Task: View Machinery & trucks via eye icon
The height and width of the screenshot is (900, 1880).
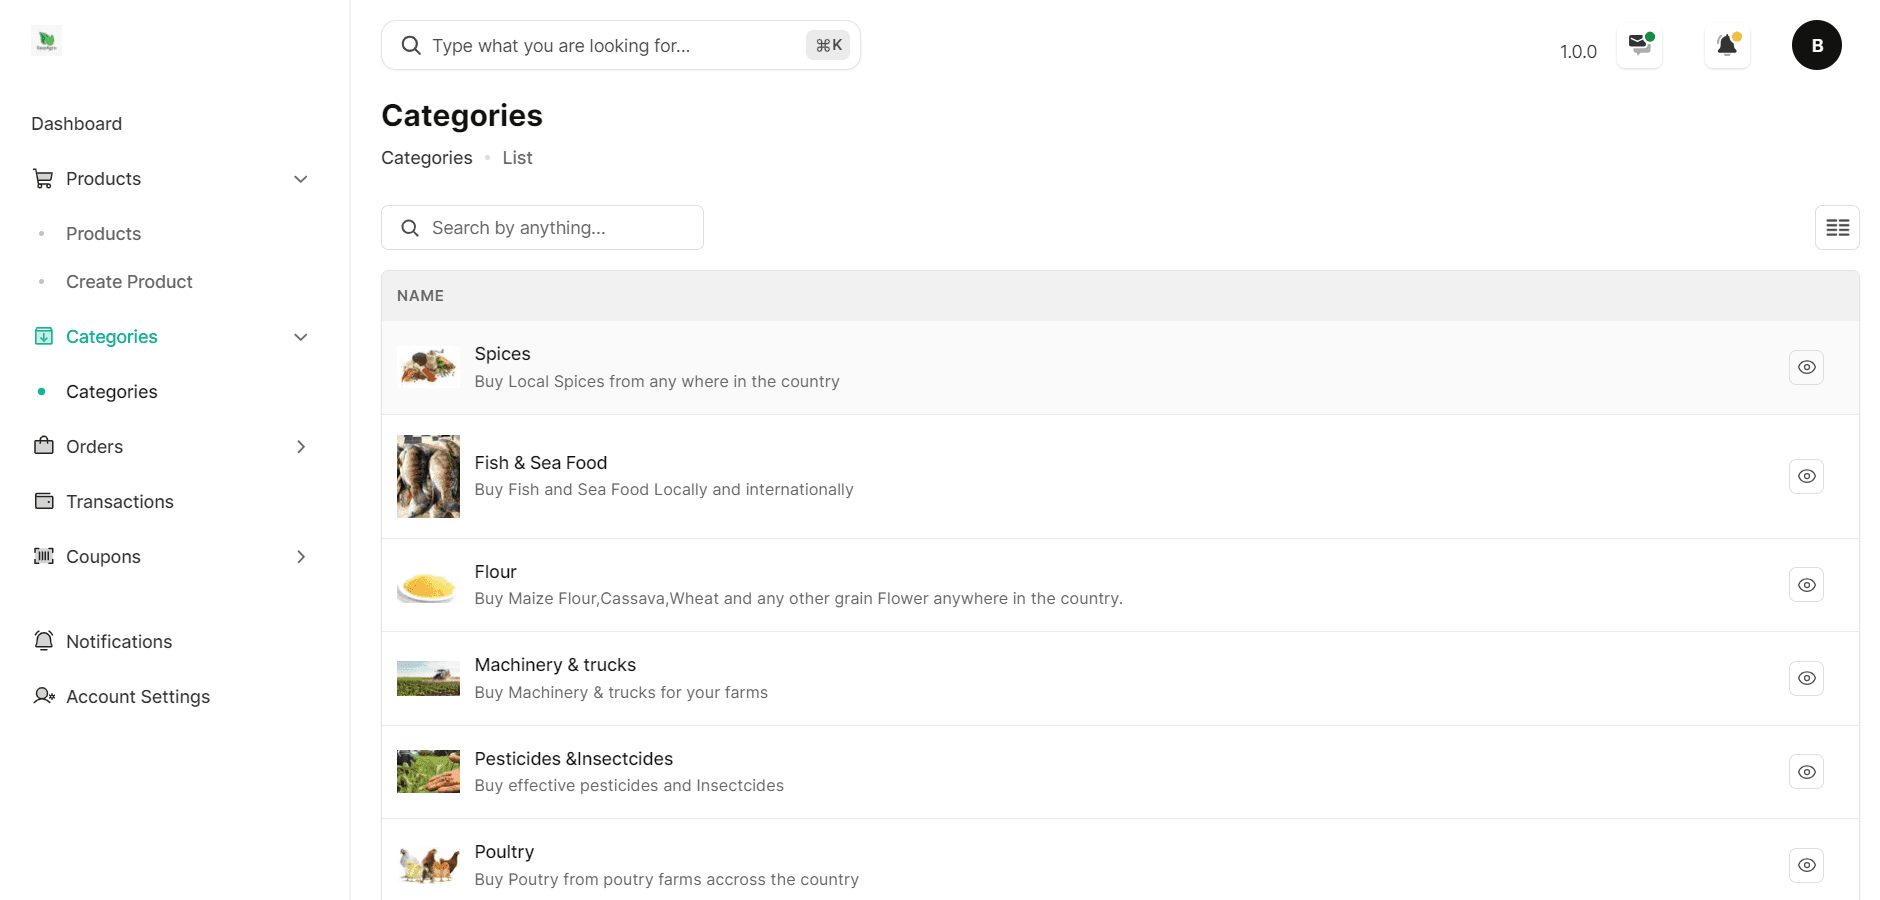Action: [x=1806, y=678]
